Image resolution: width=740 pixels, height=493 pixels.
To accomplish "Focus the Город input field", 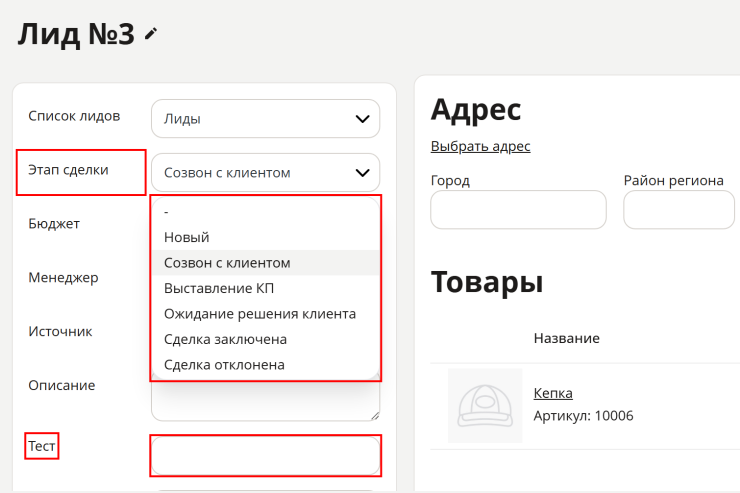I will (518, 210).
